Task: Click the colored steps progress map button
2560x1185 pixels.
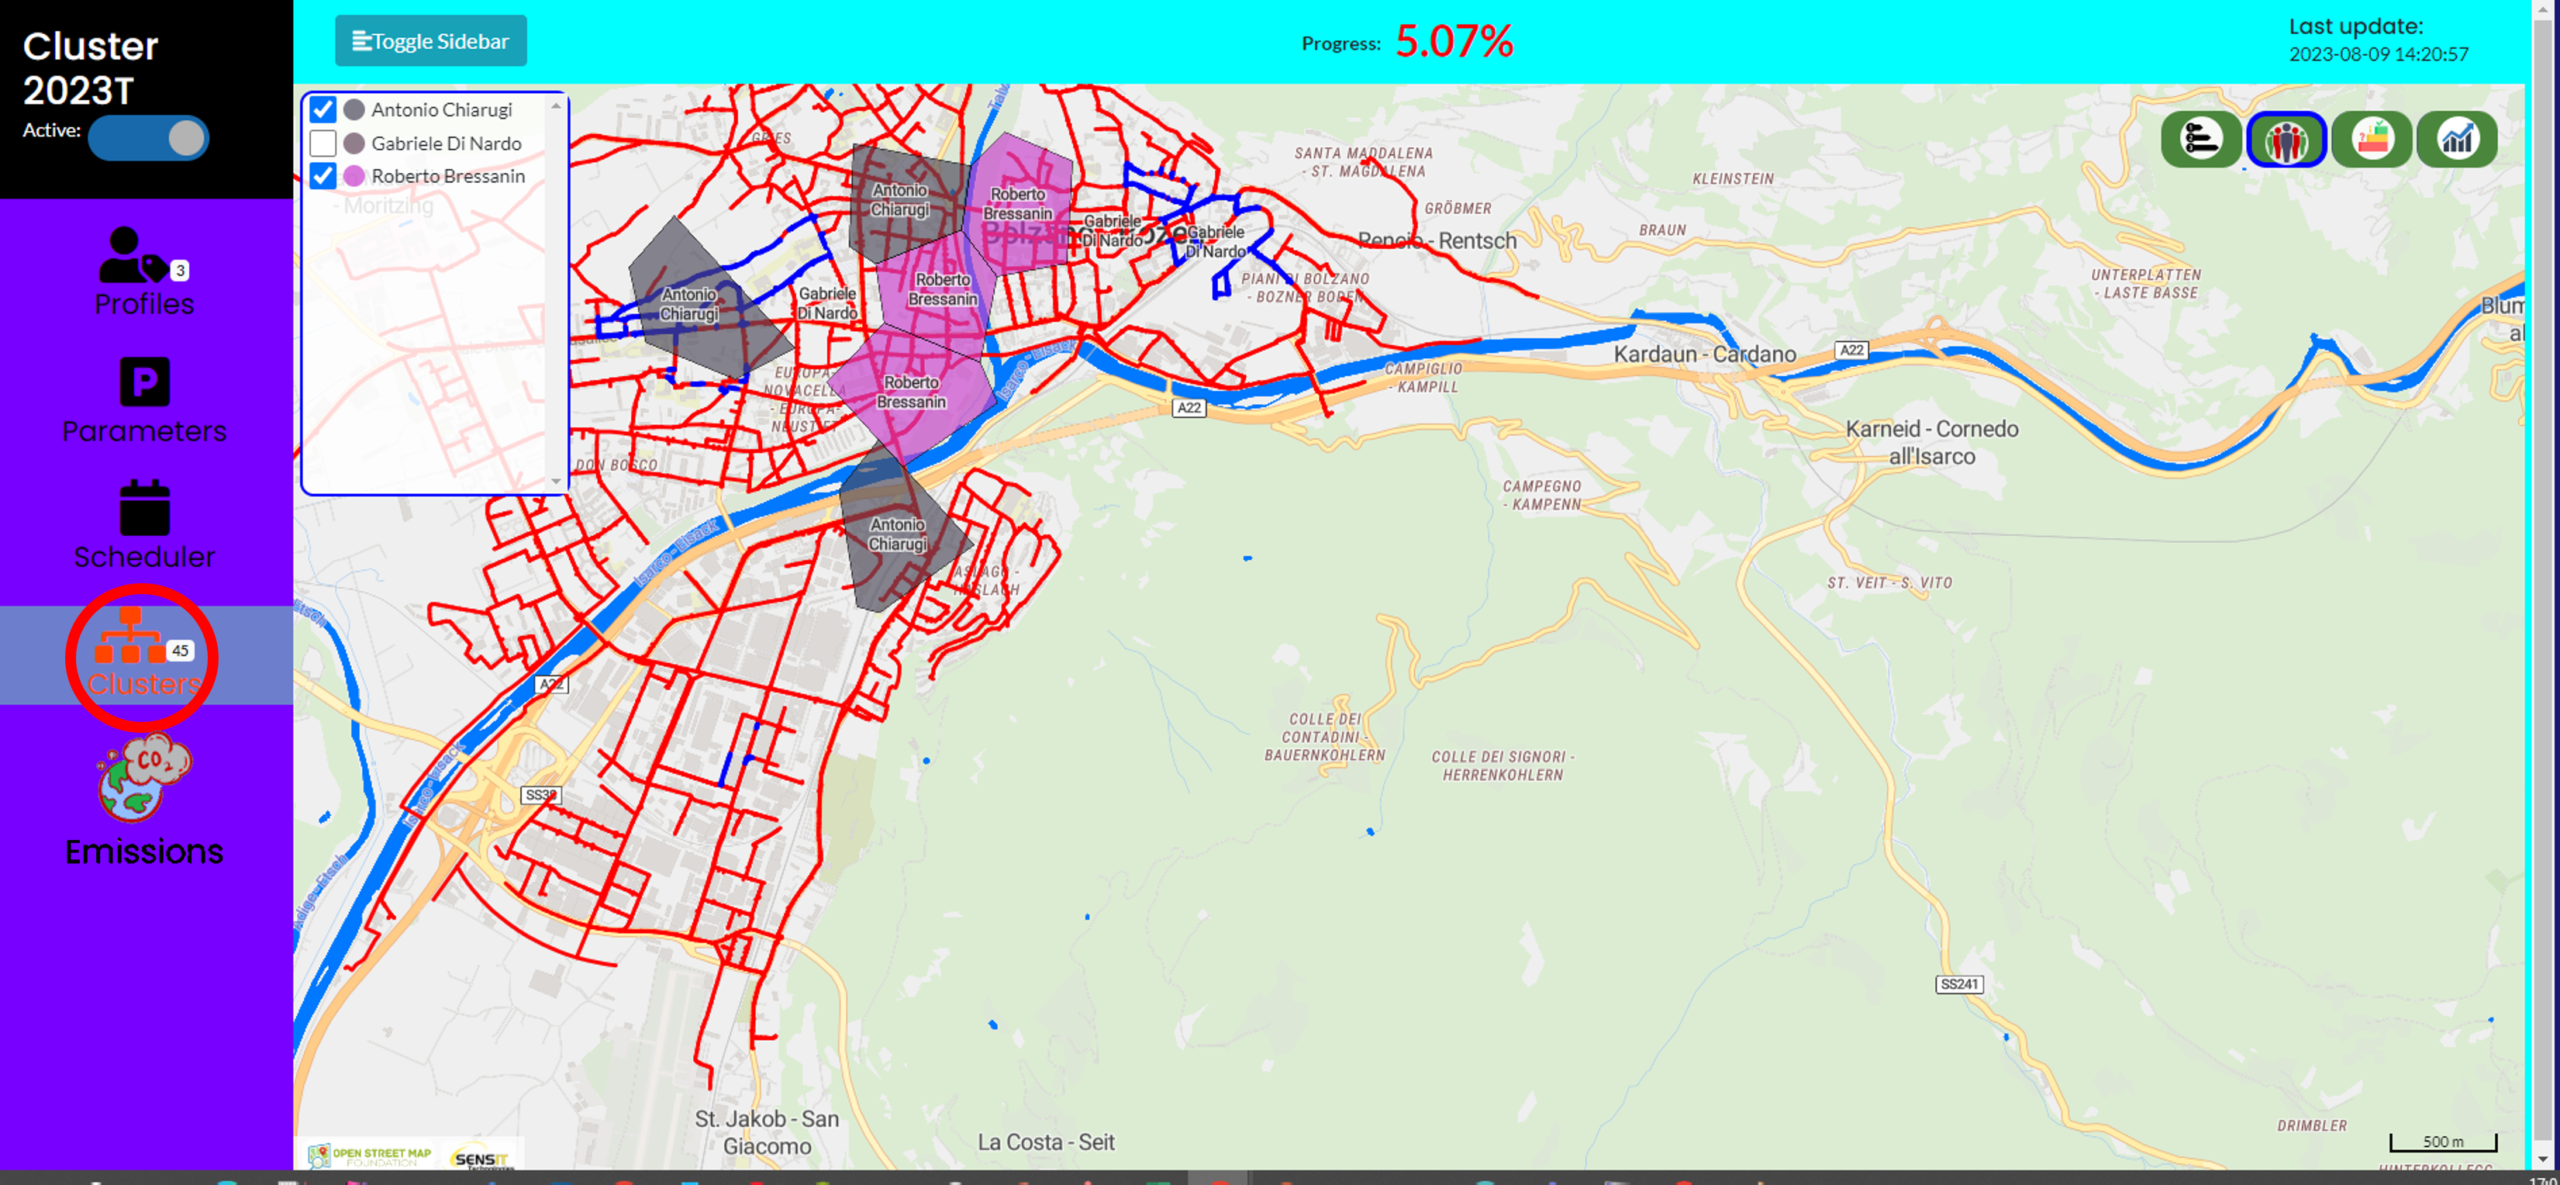Action: pyautogui.click(x=2372, y=139)
